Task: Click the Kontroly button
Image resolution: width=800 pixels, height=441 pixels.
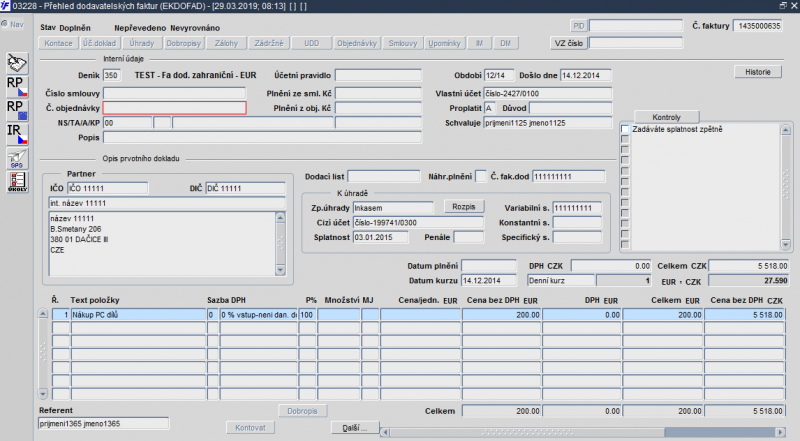Action: pyautogui.click(x=666, y=117)
